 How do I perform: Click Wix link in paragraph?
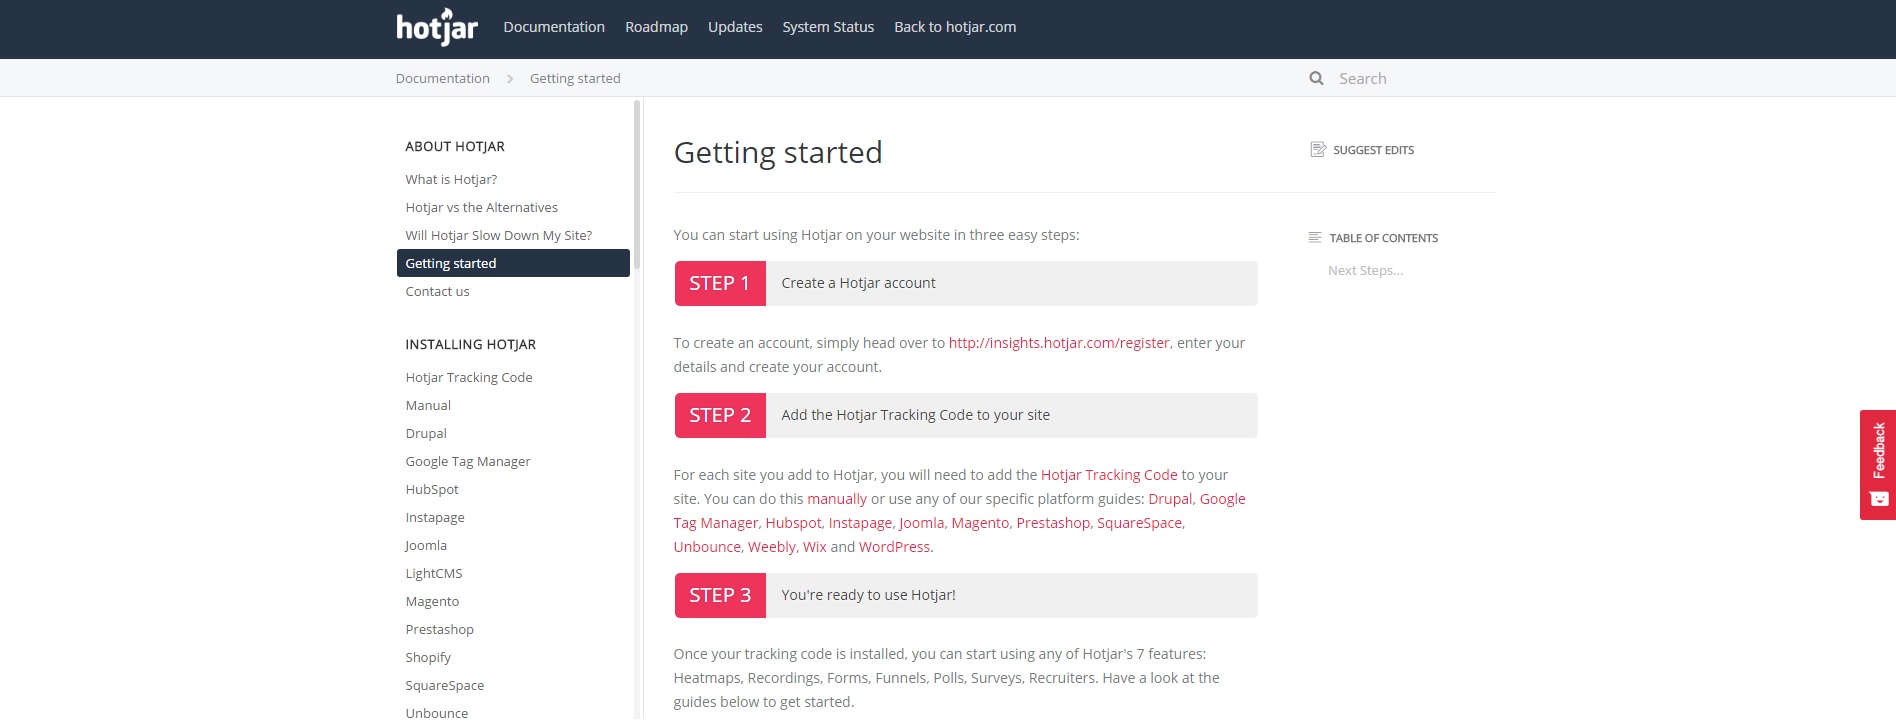tap(815, 547)
